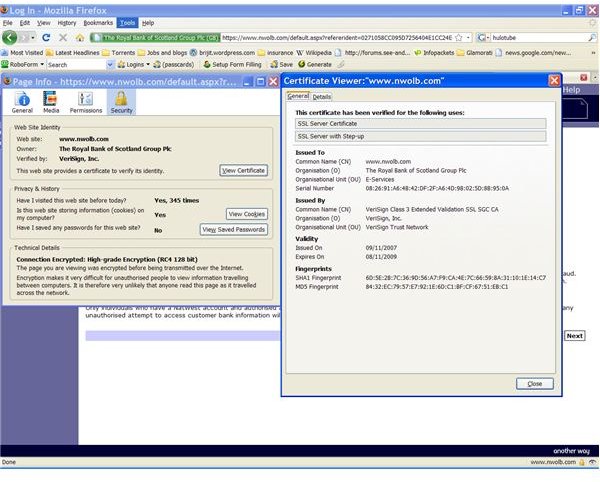The image size is (600, 482).
Task: Open the Bookmarks menu
Action: pyautogui.click(x=98, y=23)
